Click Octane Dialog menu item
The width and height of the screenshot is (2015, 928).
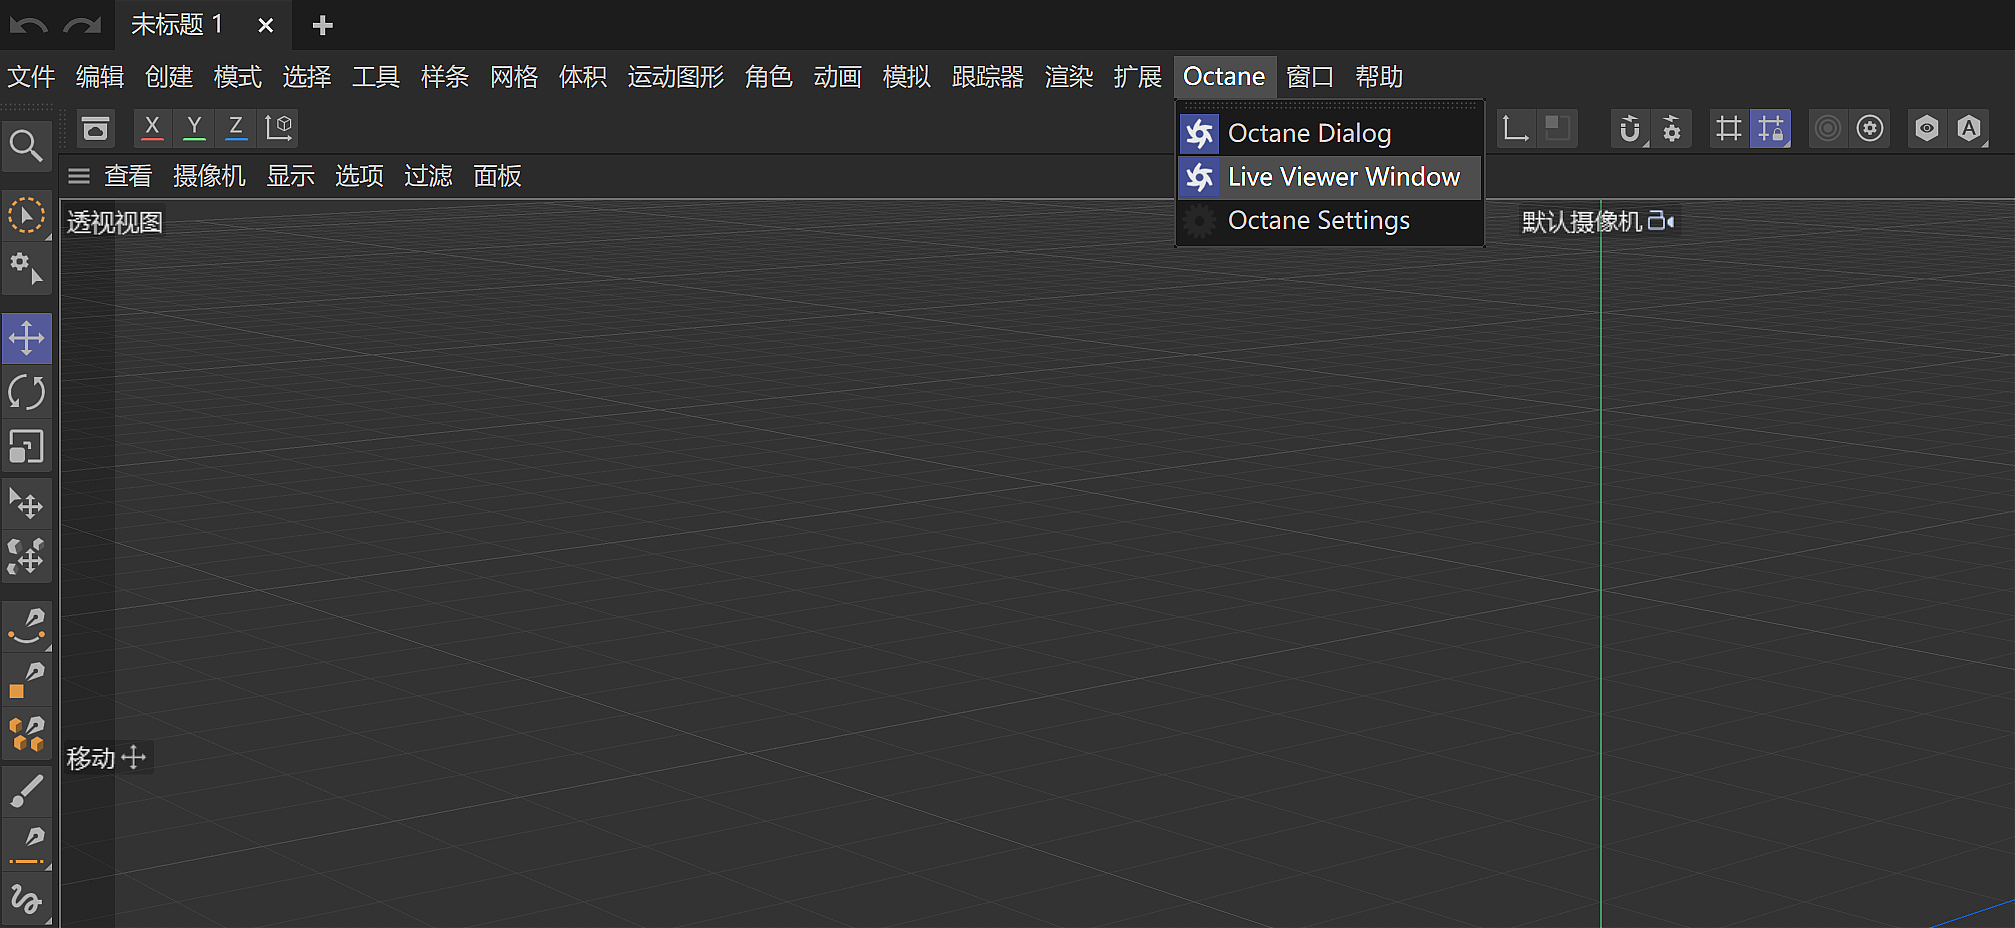(x=1309, y=133)
